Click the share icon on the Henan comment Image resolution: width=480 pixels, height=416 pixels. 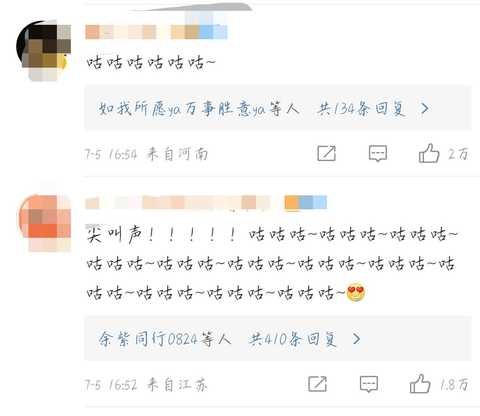(x=326, y=154)
